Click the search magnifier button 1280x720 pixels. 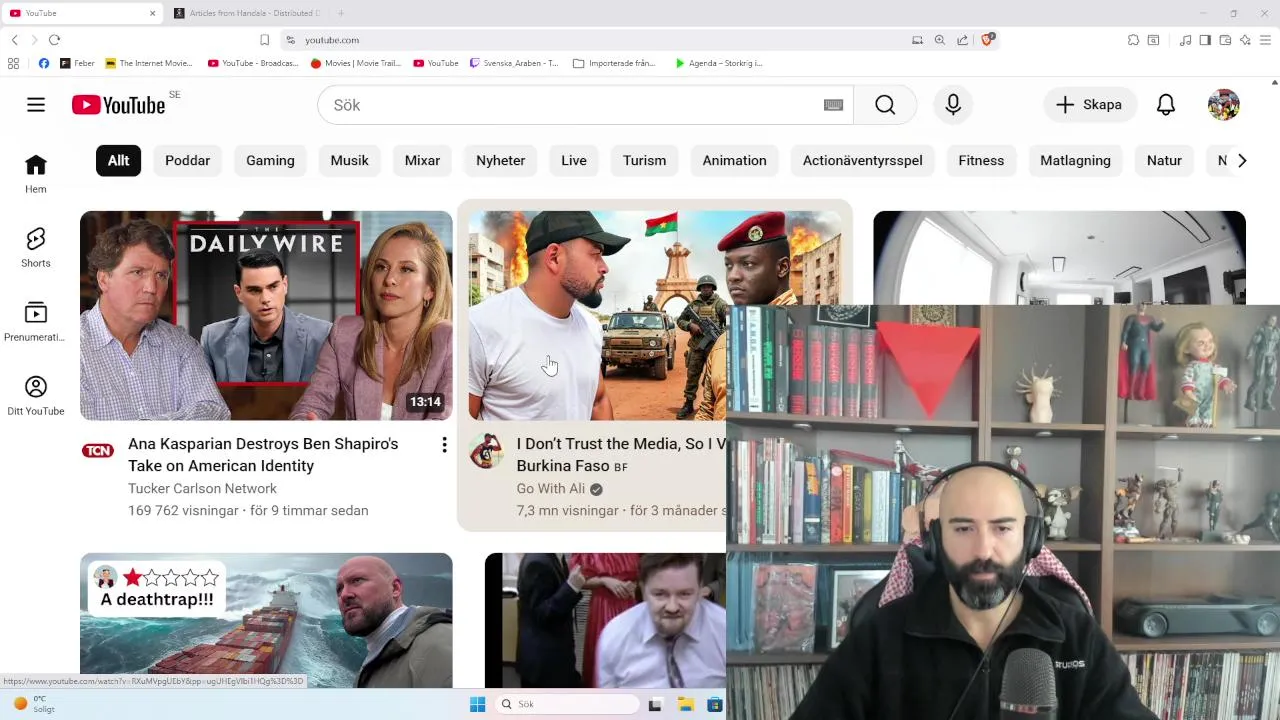click(885, 105)
